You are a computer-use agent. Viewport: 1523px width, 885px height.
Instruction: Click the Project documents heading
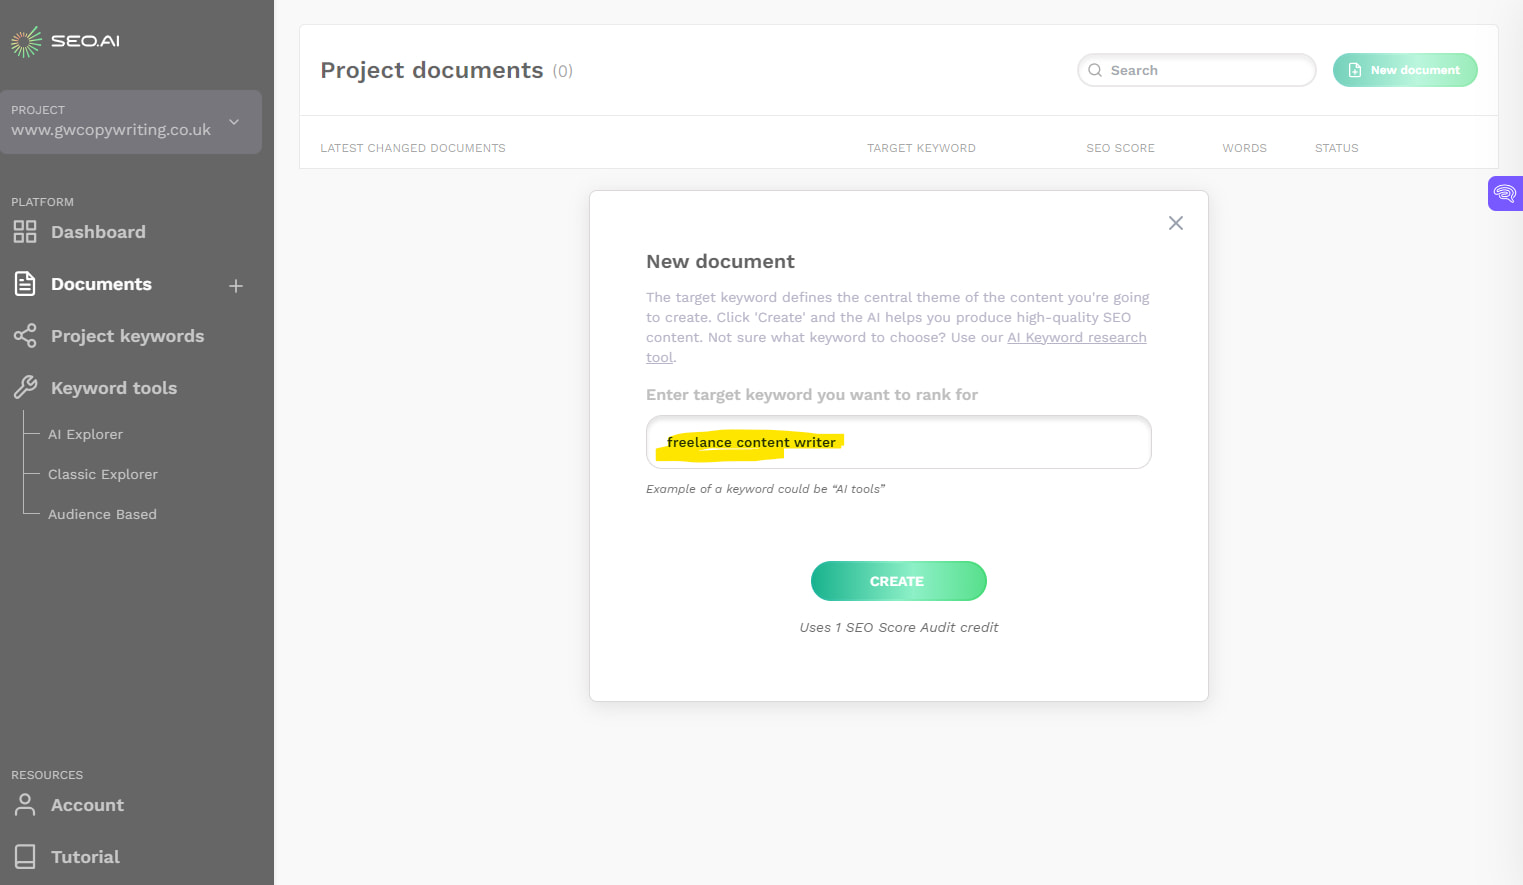click(x=431, y=70)
